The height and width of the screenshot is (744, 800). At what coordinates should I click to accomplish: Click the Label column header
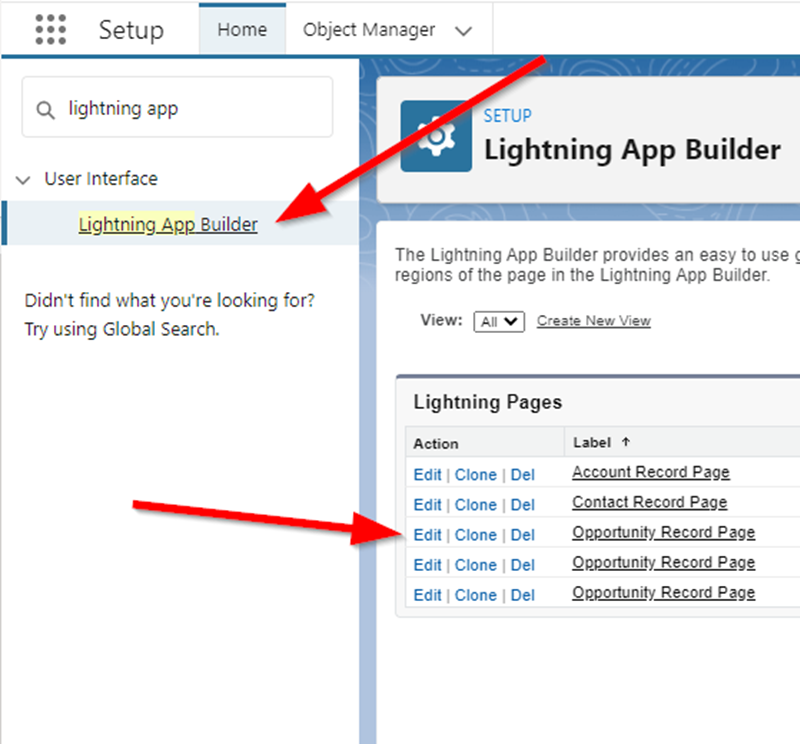(592, 442)
